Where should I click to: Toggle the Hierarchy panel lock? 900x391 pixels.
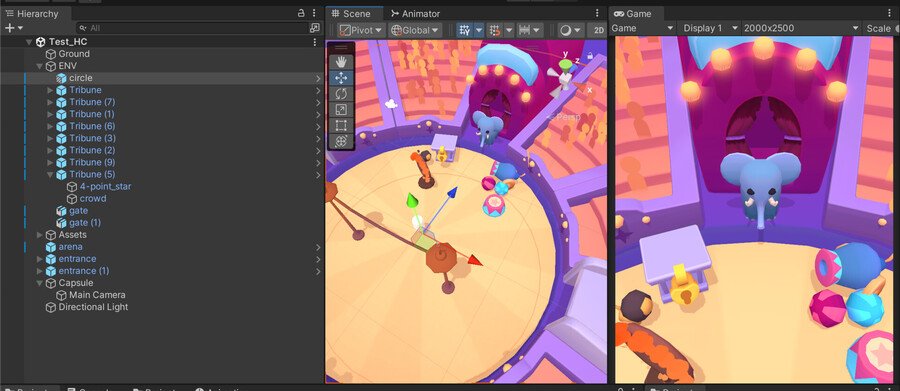[300, 13]
